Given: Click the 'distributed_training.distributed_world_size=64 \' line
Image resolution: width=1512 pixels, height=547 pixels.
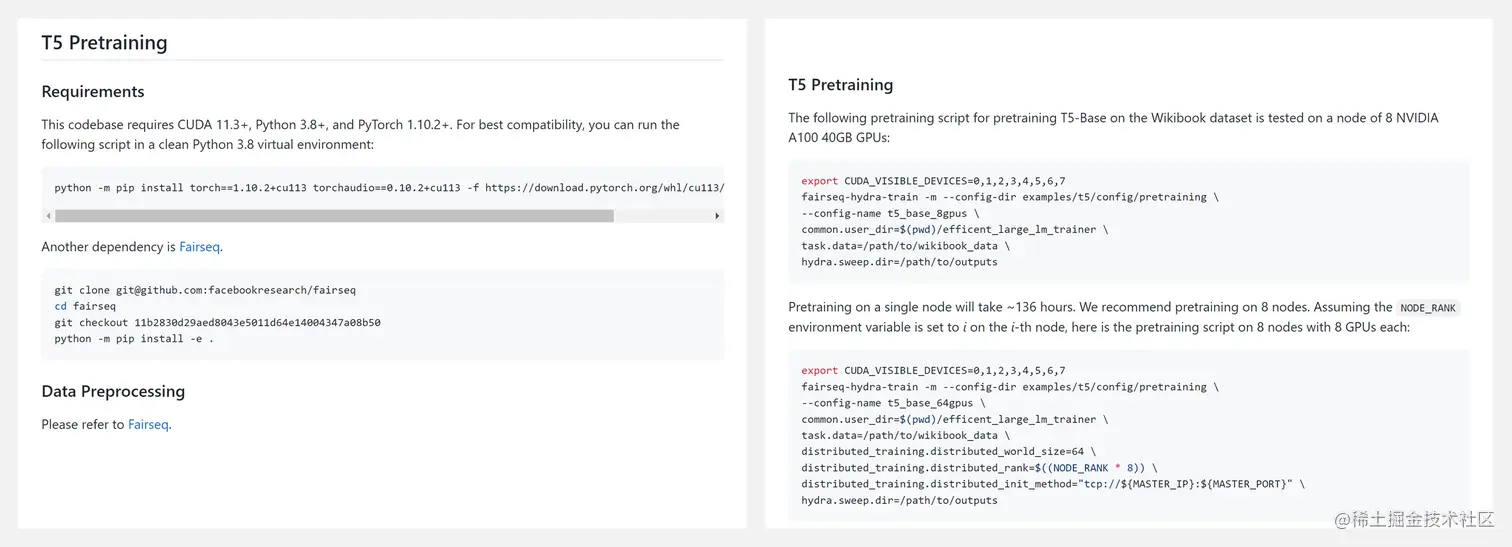Looking at the screenshot, I should (x=948, y=451).
